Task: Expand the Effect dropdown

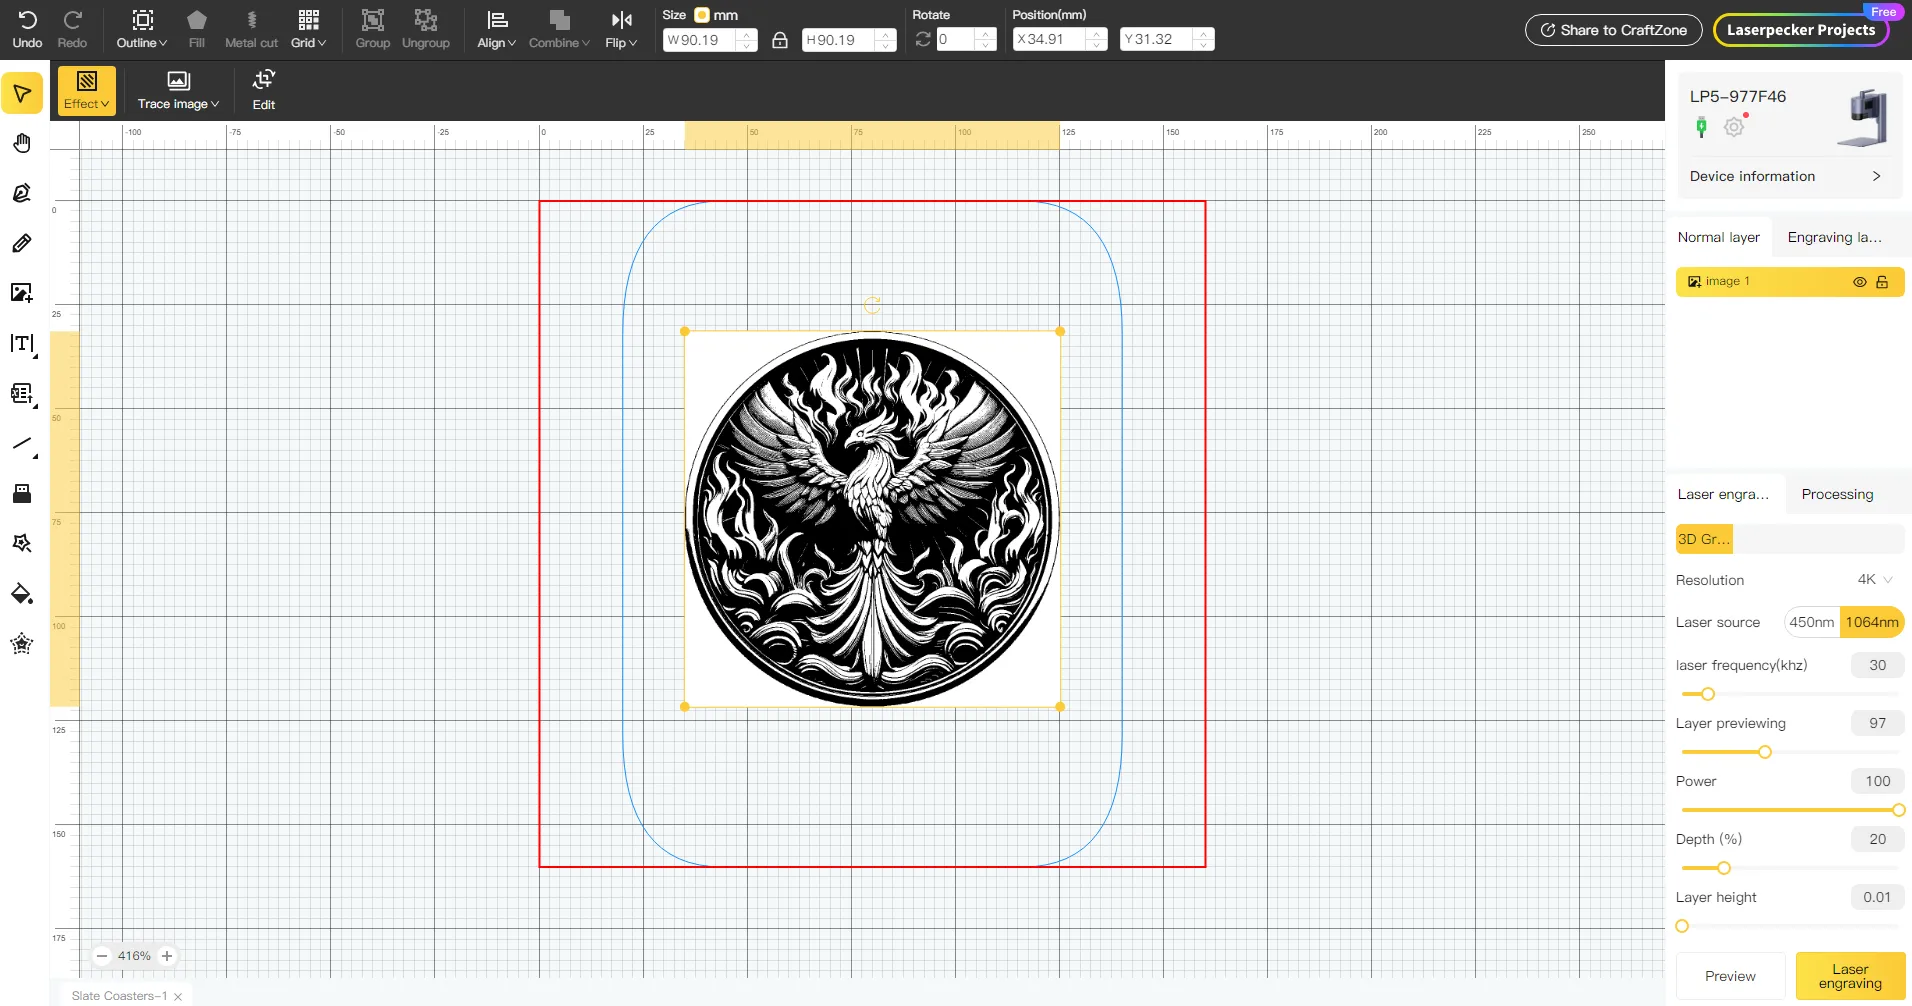Action: click(87, 91)
